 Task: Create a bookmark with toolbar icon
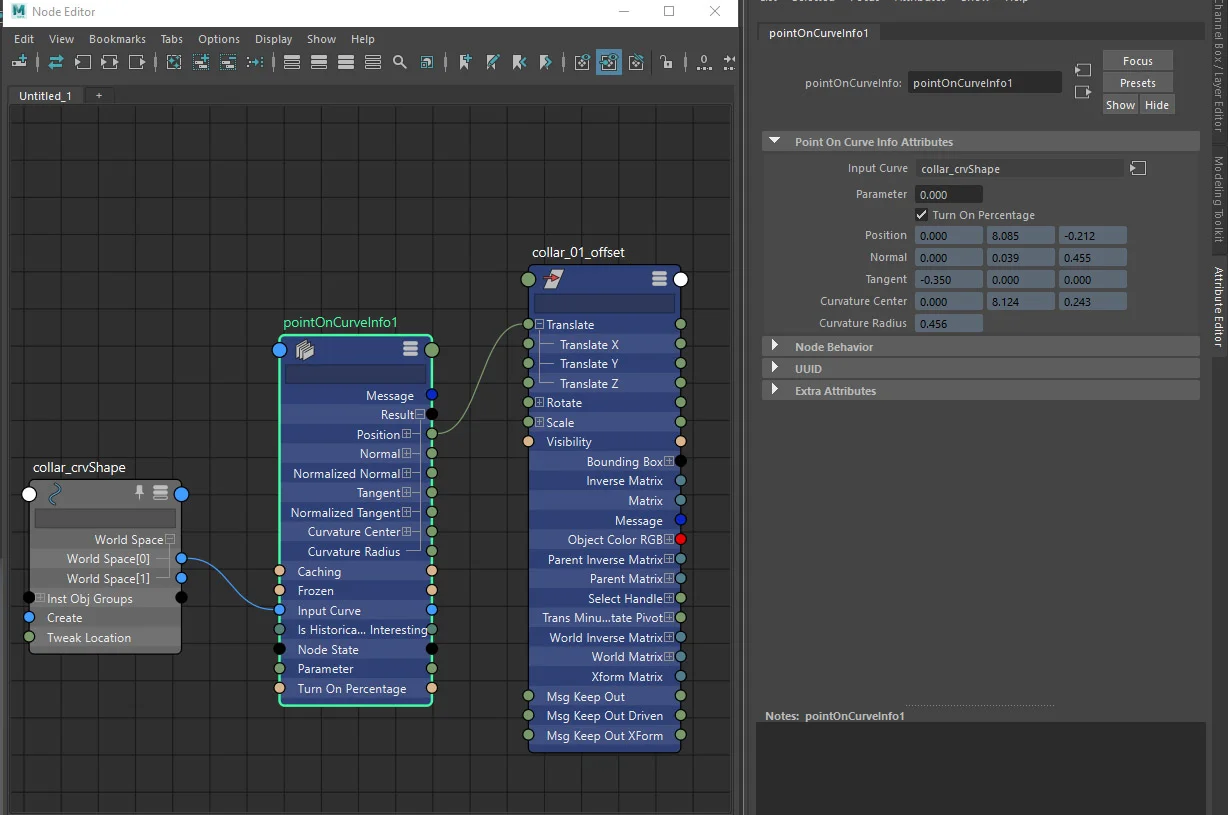click(465, 62)
